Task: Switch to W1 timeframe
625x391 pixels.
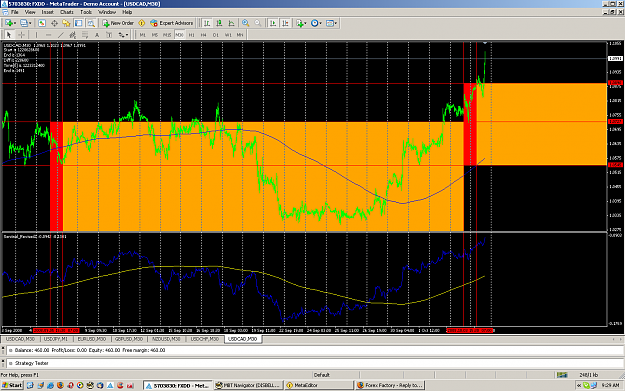Action: (228, 35)
